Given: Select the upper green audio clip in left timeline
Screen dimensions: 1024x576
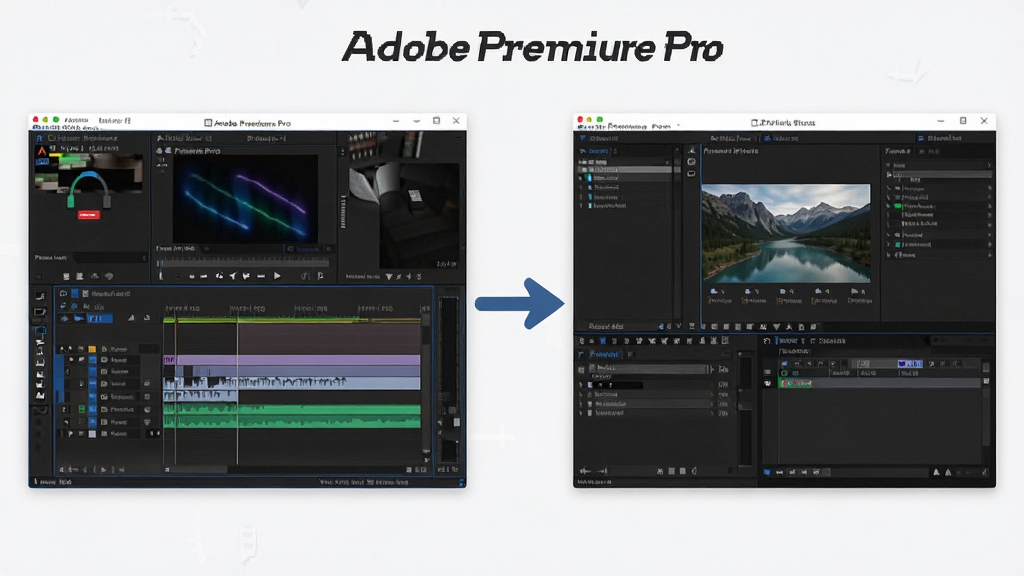Looking at the screenshot, I should 292,409.
